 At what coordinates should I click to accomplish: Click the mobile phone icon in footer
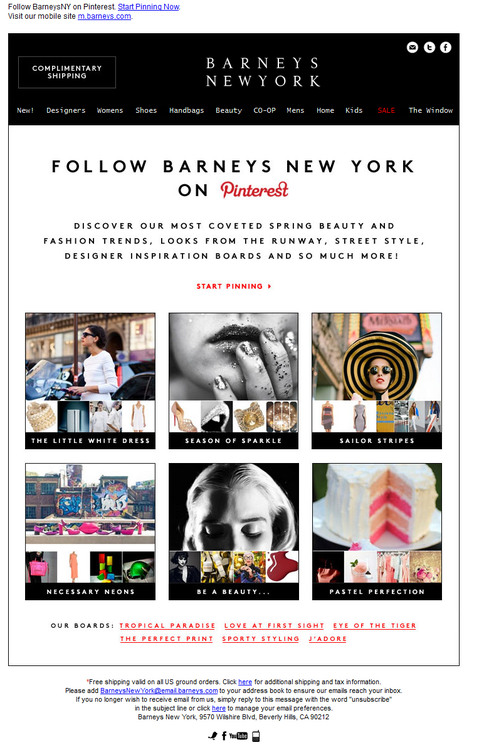click(x=256, y=736)
